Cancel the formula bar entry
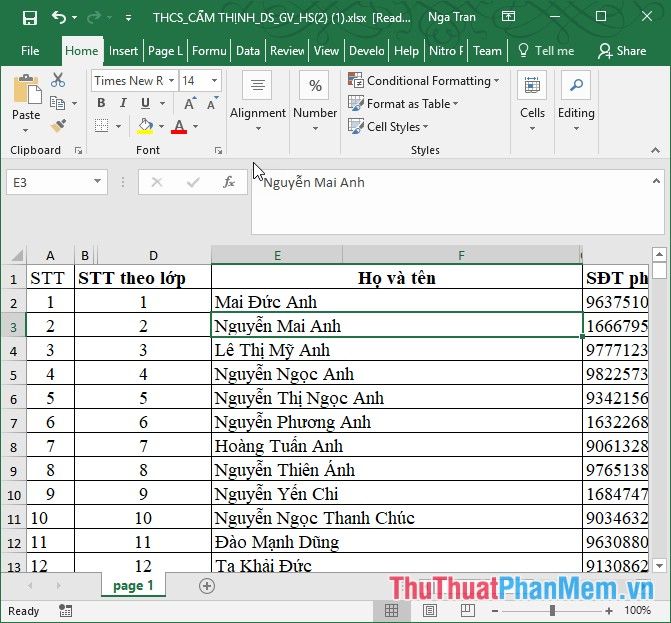The height and width of the screenshot is (623, 671). coord(157,183)
